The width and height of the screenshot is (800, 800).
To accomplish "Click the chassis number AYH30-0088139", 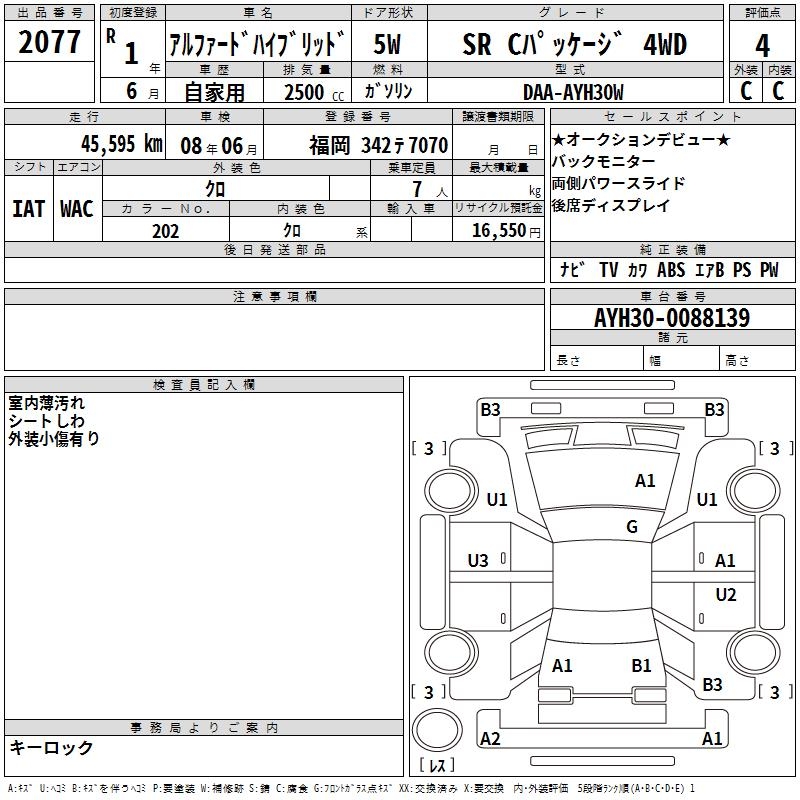I will pos(672,318).
